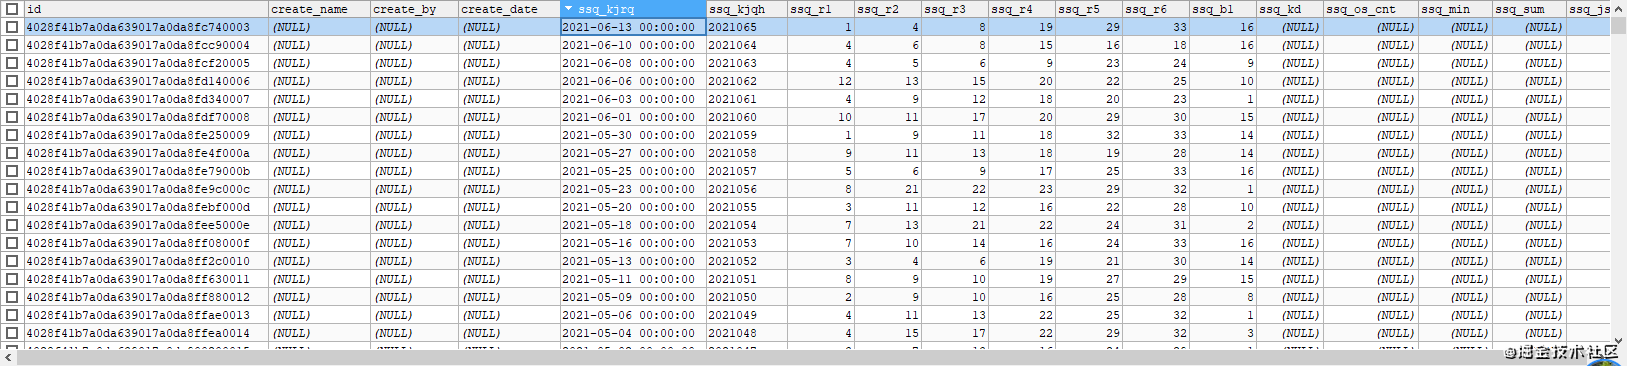Click the ssq_r1 column header

(x=821, y=9)
